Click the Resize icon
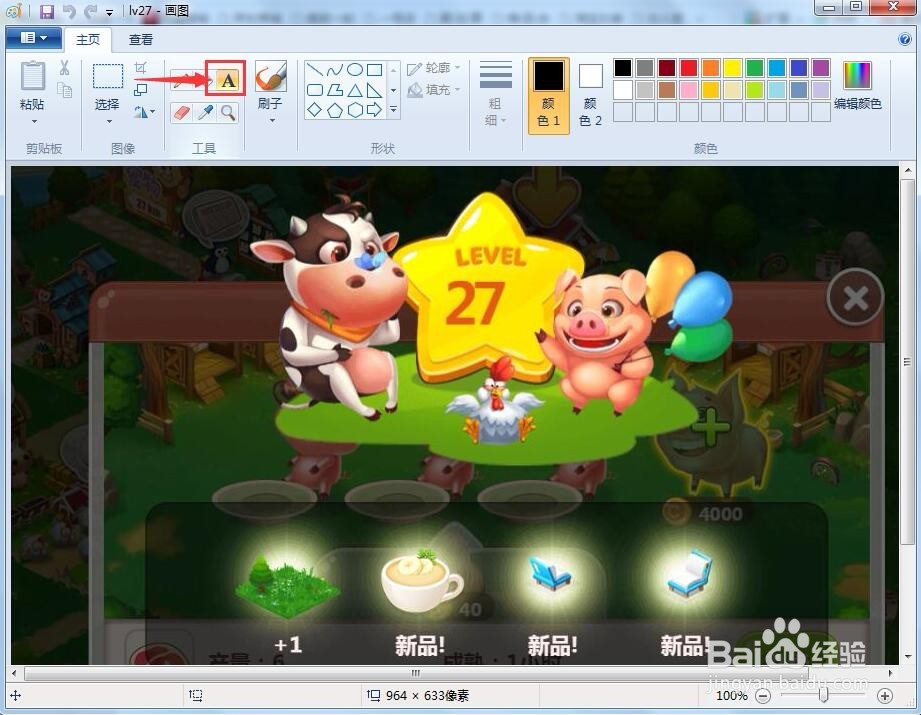Viewport: 921px width, 715px height. (x=140, y=90)
